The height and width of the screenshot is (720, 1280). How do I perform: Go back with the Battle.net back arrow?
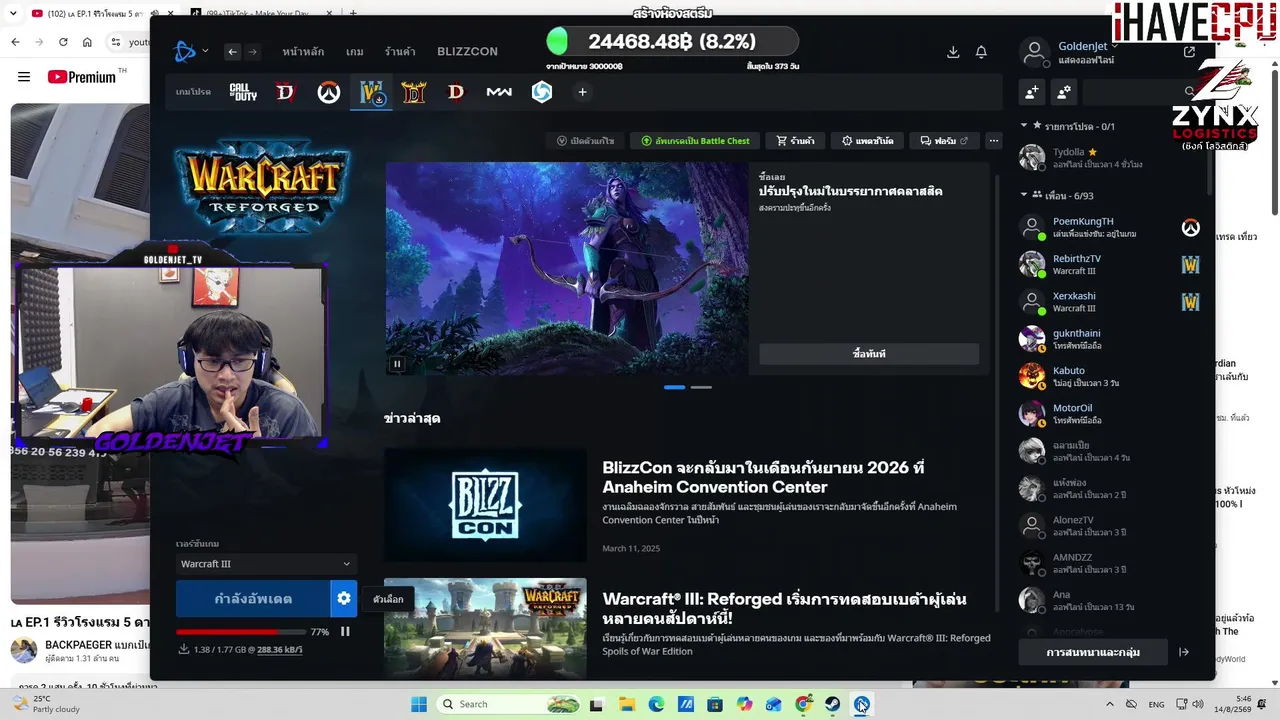[232, 52]
